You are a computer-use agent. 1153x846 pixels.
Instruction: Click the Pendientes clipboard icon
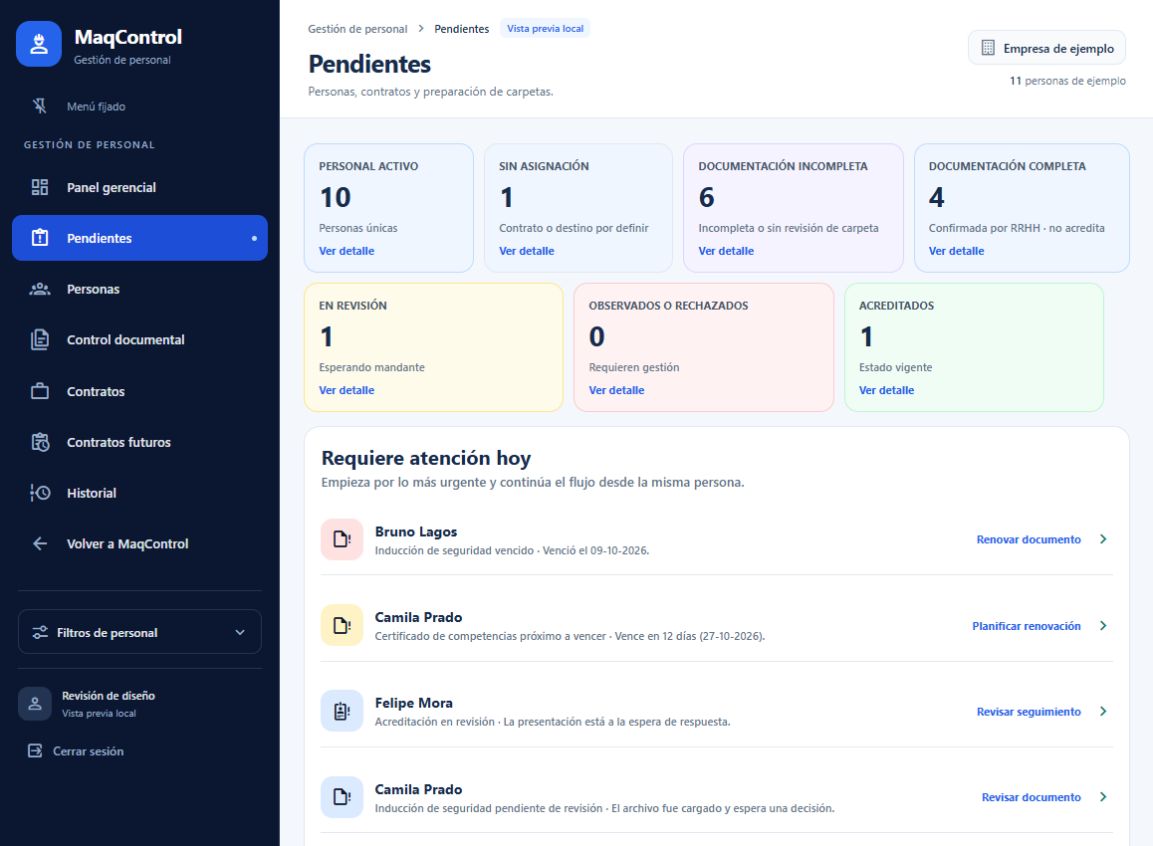click(x=40, y=237)
